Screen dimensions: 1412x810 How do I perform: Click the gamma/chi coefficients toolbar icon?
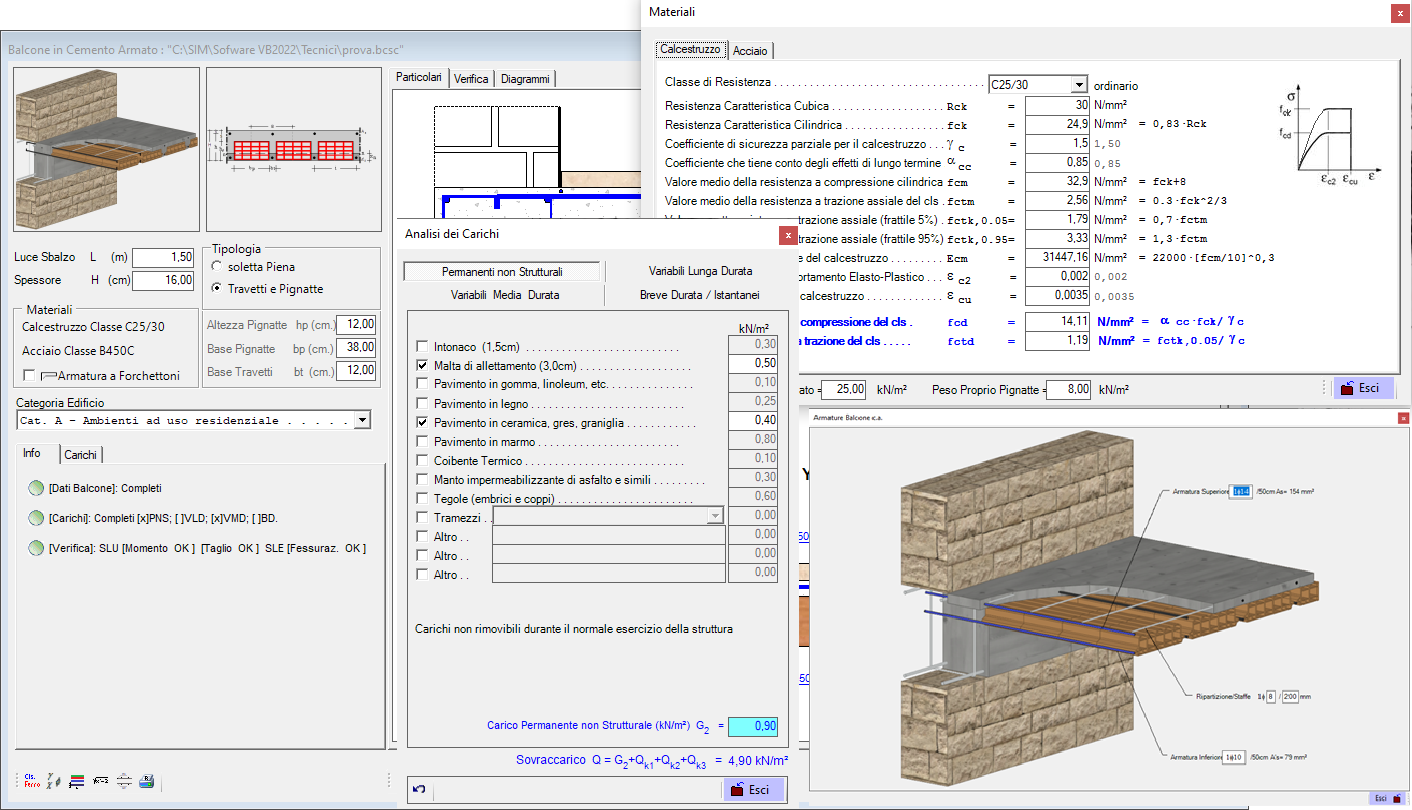[x=54, y=781]
